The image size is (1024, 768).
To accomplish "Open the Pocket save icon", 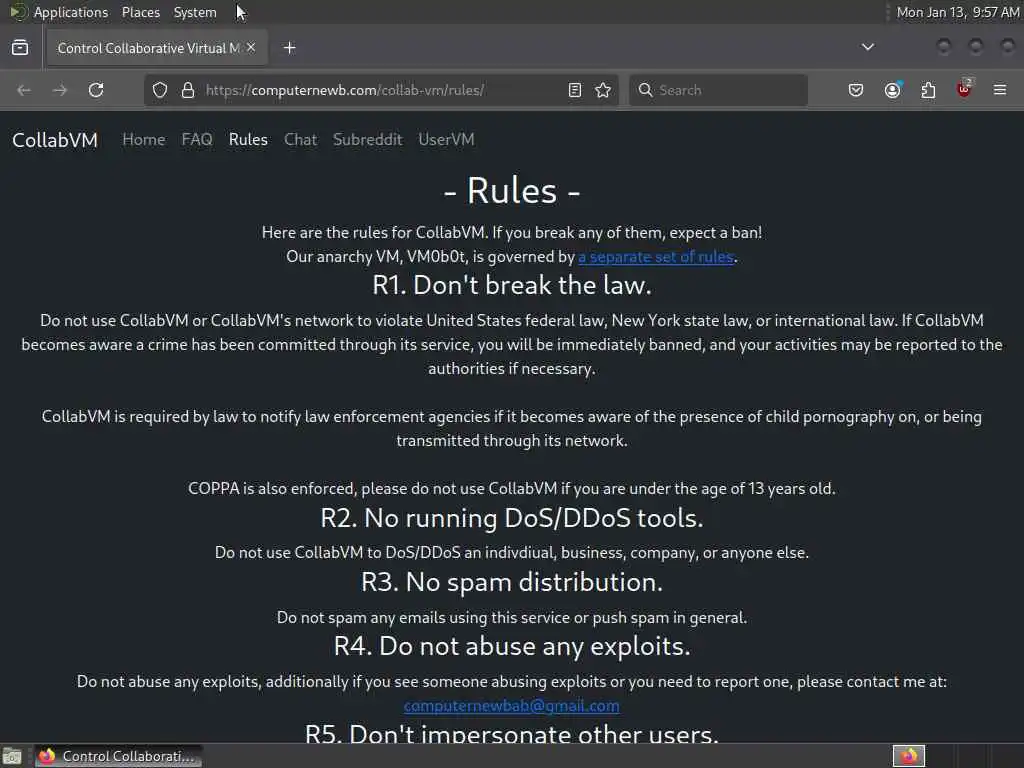I will 856,90.
